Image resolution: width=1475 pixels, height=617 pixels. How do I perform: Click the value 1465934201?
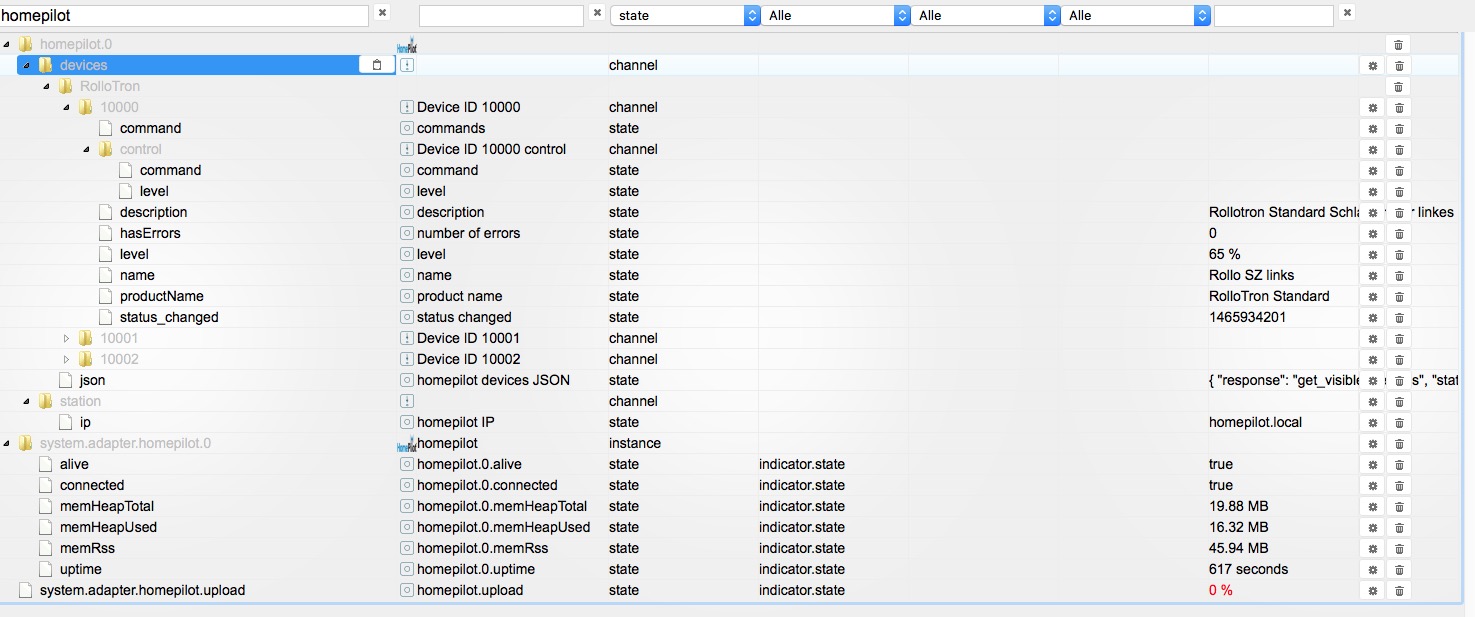click(x=1247, y=317)
